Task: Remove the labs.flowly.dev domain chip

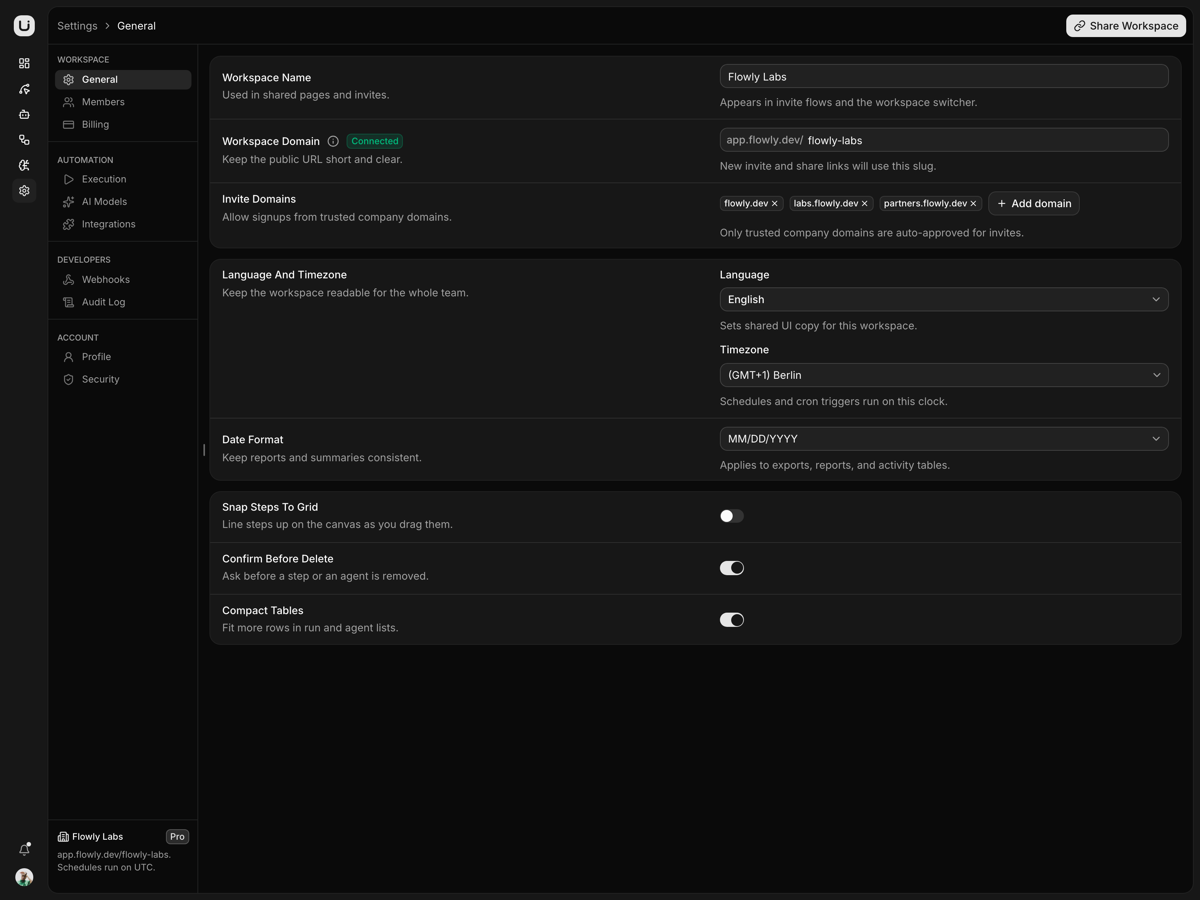Action: coord(865,204)
